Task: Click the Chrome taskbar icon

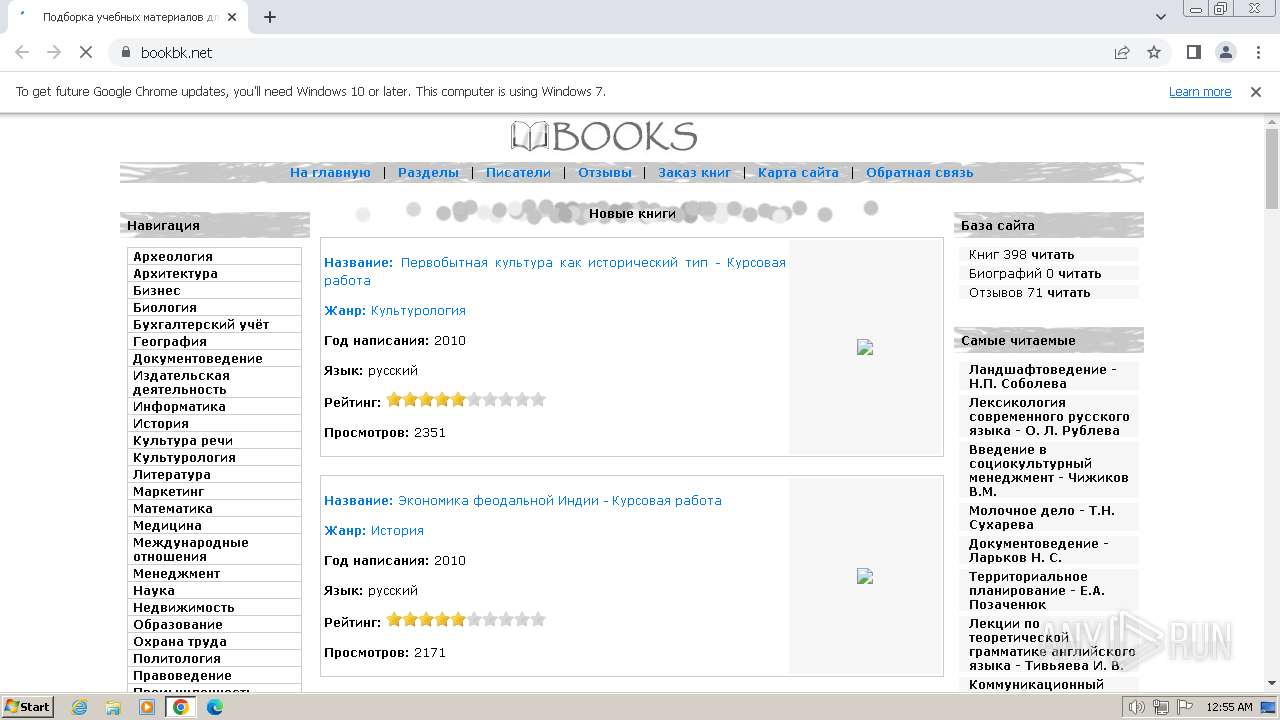Action: pyautogui.click(x=181, y=707)
